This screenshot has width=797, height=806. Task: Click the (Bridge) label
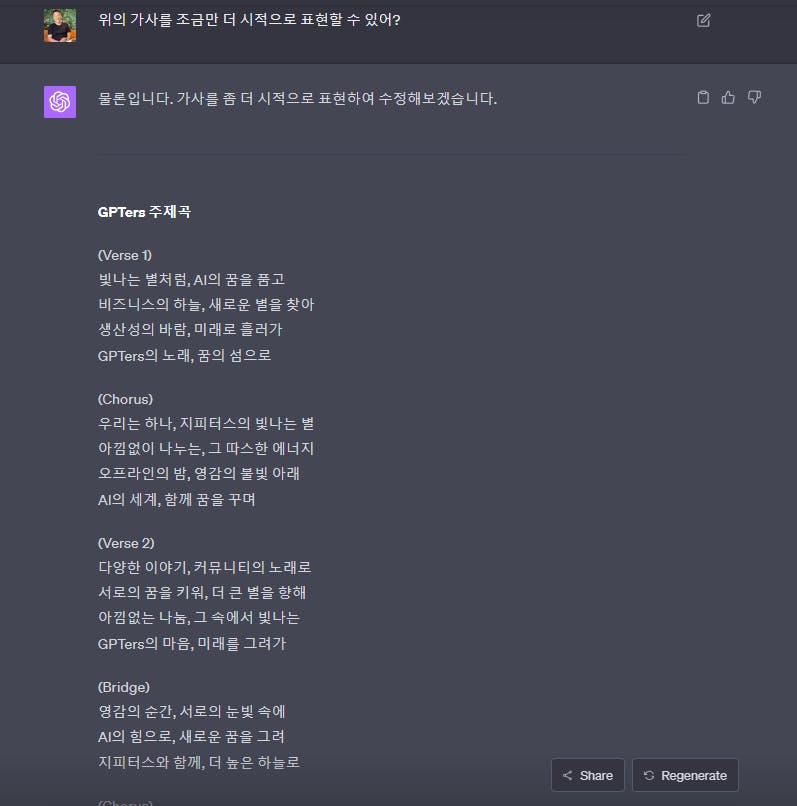[x=124, y=687]
